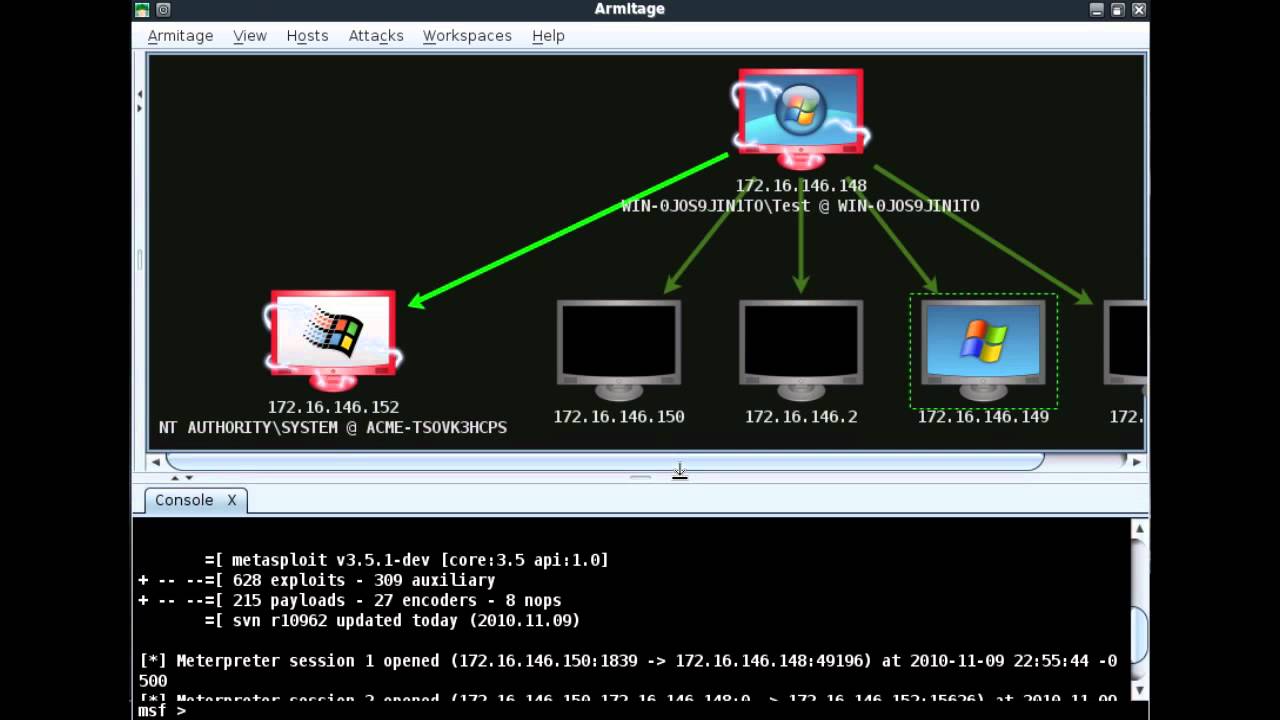Close the Console tab with X
1280x720 pixels.
tap(231, 500)
